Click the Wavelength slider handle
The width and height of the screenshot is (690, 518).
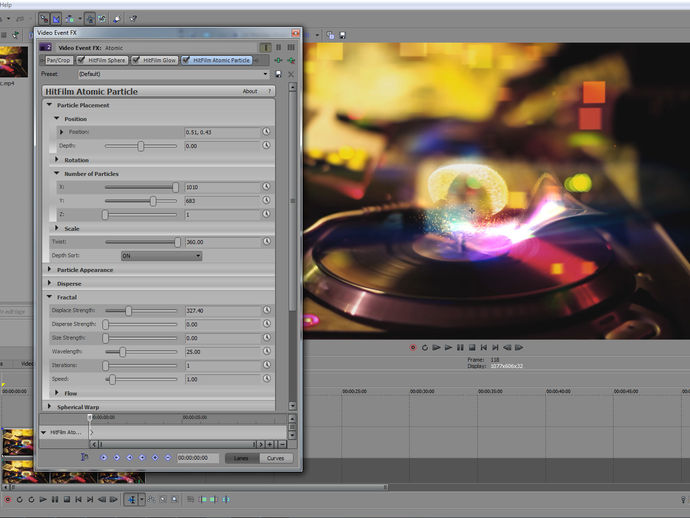pos(123,352)
